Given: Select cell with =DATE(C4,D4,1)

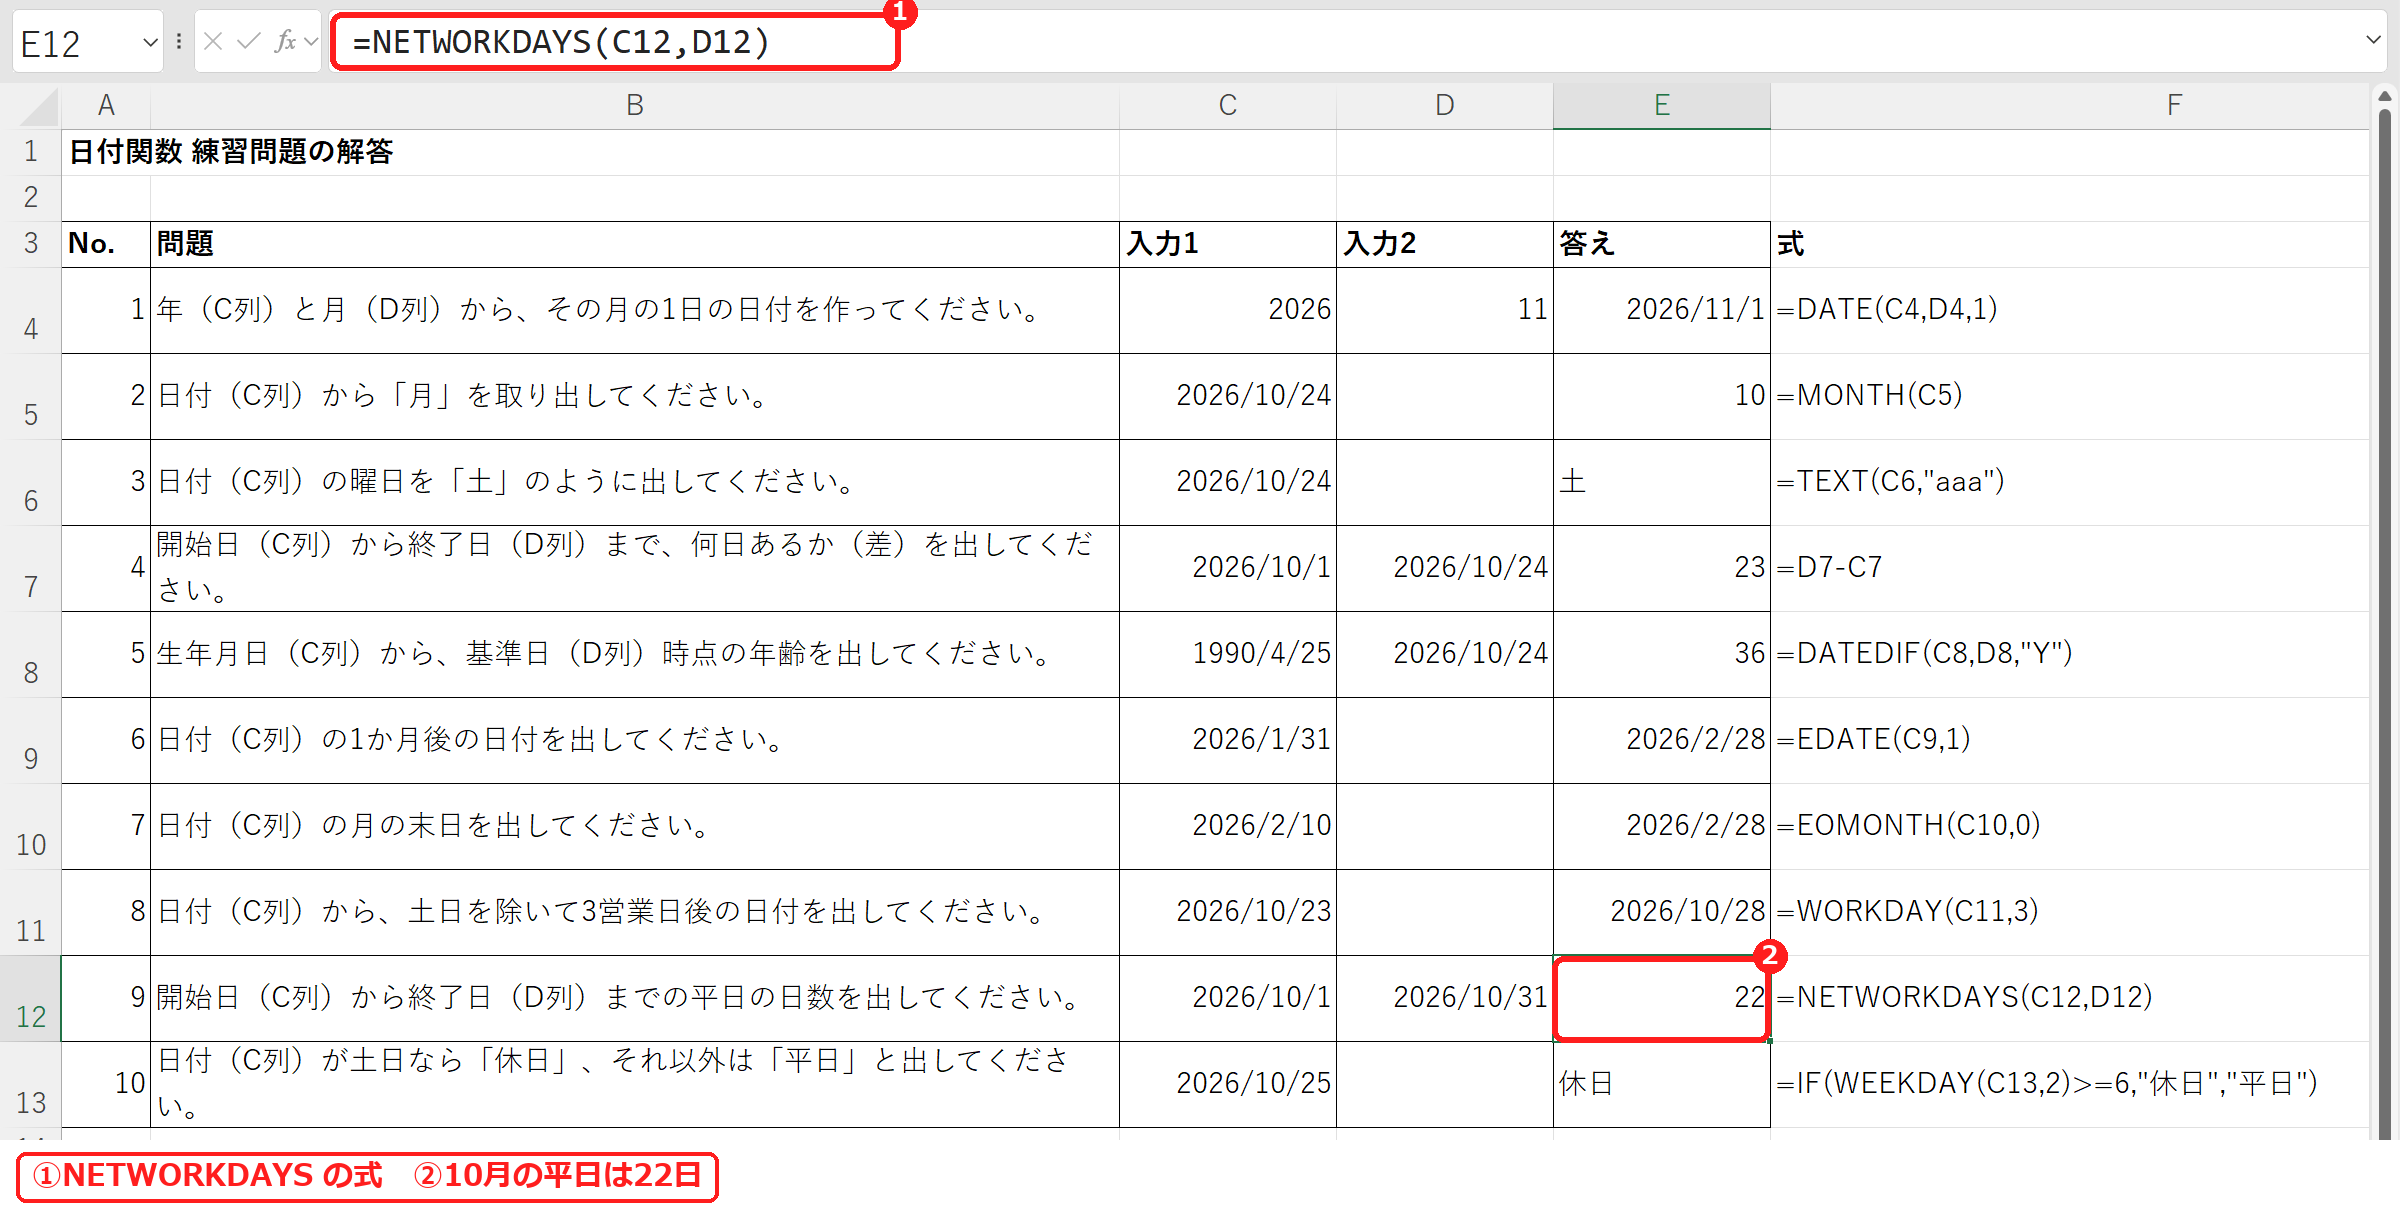Looking at the screenshot, I should tap(2070, 310).
